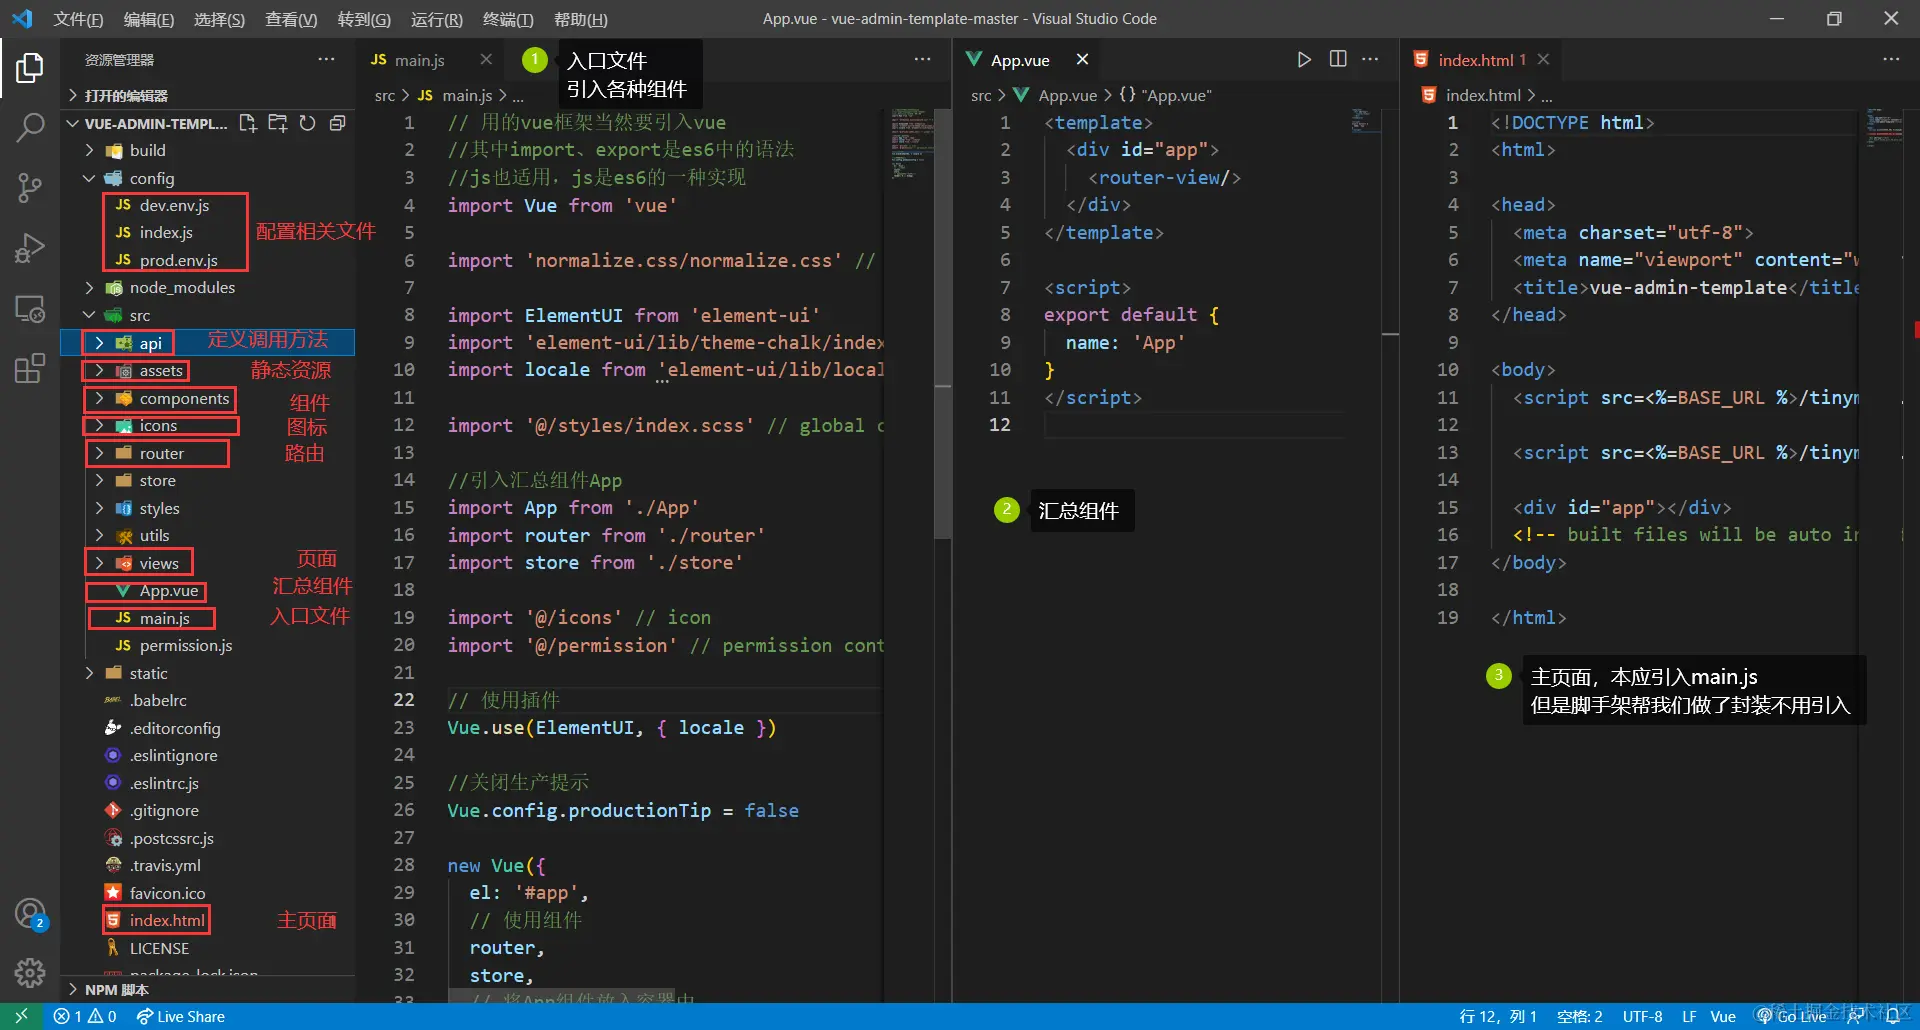Open favicon.ico in the file tree
1920x1030 pixels.
click(167, 893)
